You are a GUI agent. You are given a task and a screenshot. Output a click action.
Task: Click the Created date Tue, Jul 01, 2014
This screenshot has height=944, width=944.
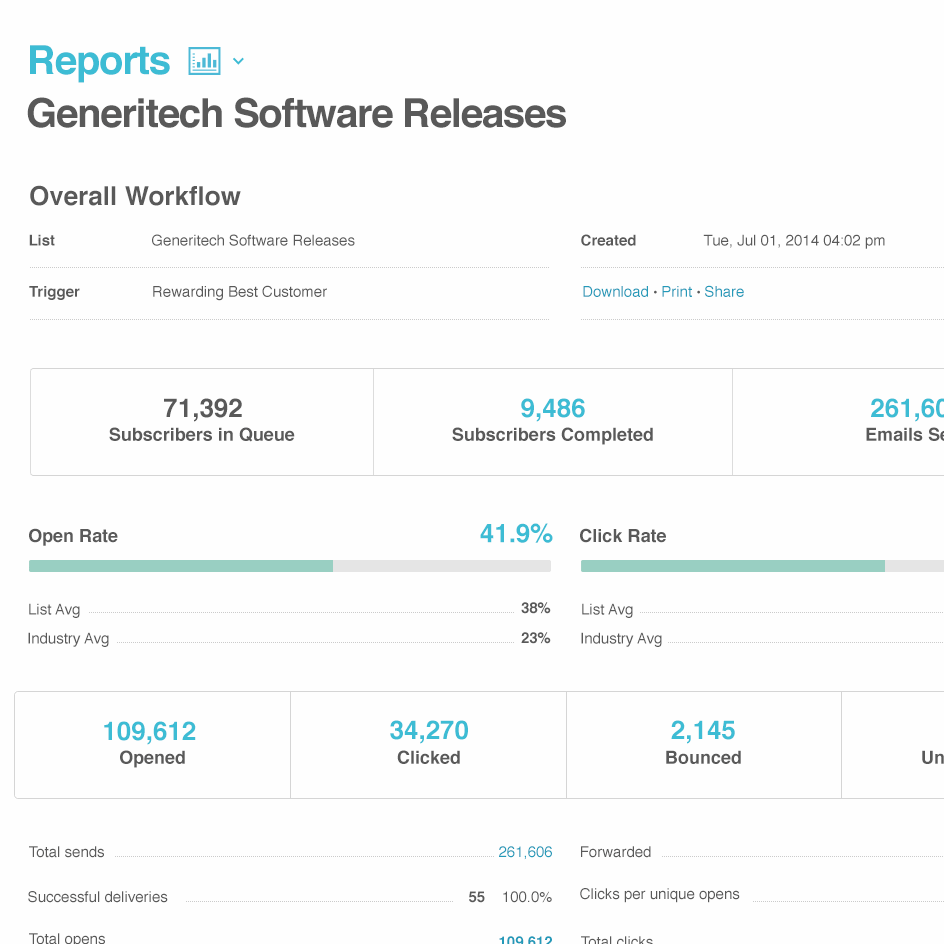pos(794,241)
